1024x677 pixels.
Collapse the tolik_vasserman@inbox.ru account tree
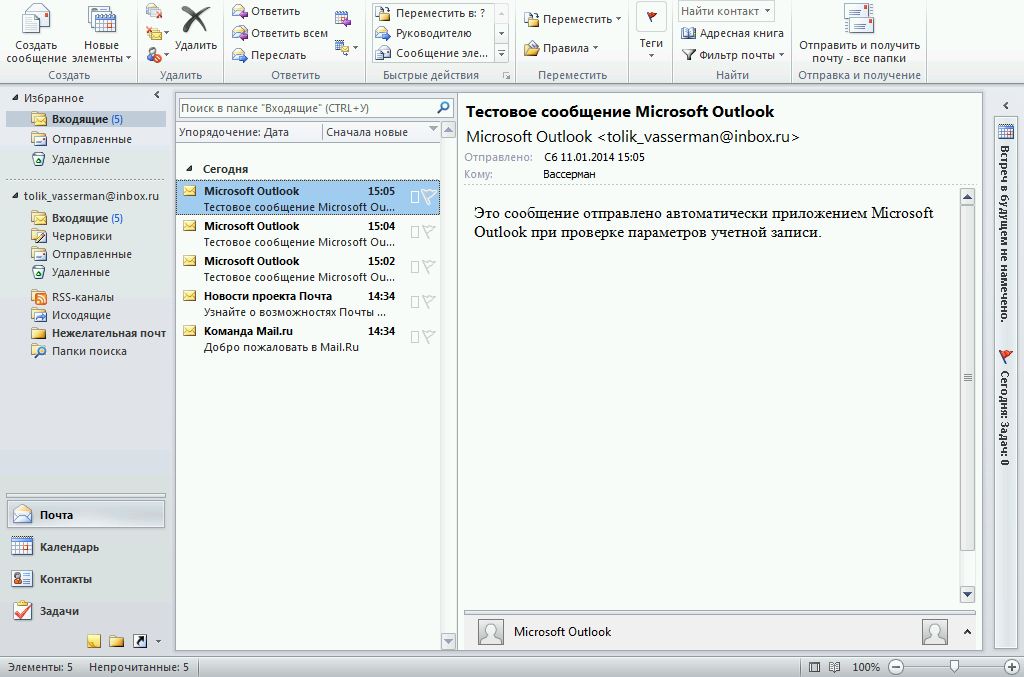tap(15, 195)
